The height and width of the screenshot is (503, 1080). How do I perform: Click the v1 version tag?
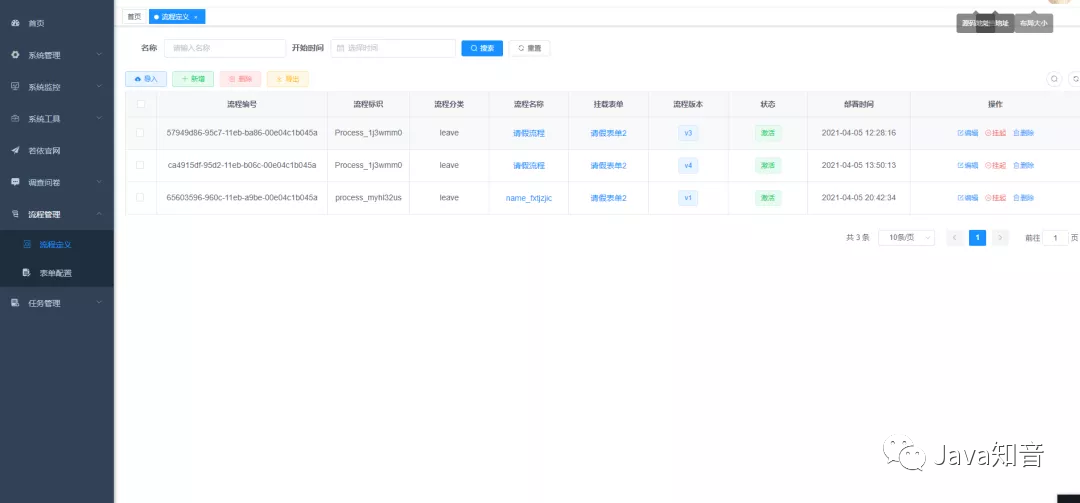(688, 198)
